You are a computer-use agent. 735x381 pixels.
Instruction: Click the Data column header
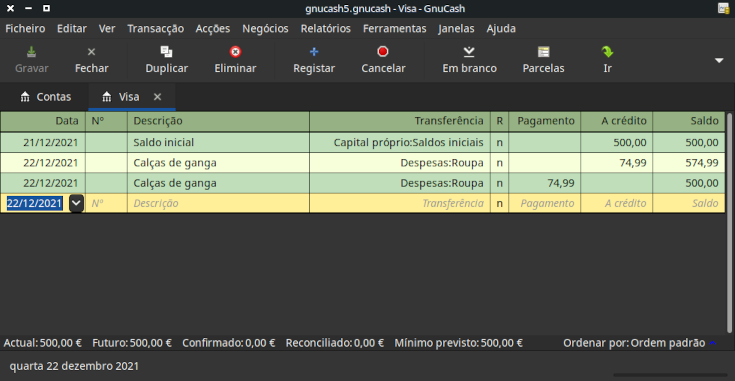coord(43,121)
